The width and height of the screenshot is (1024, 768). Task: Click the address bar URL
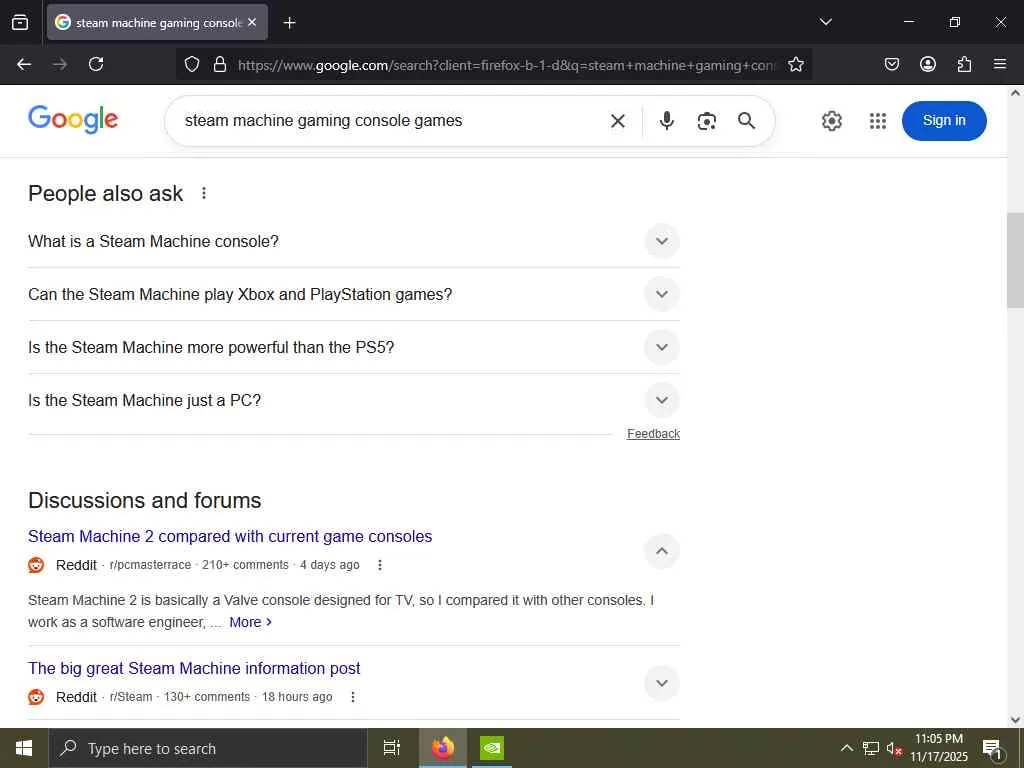tap(506, 65)
